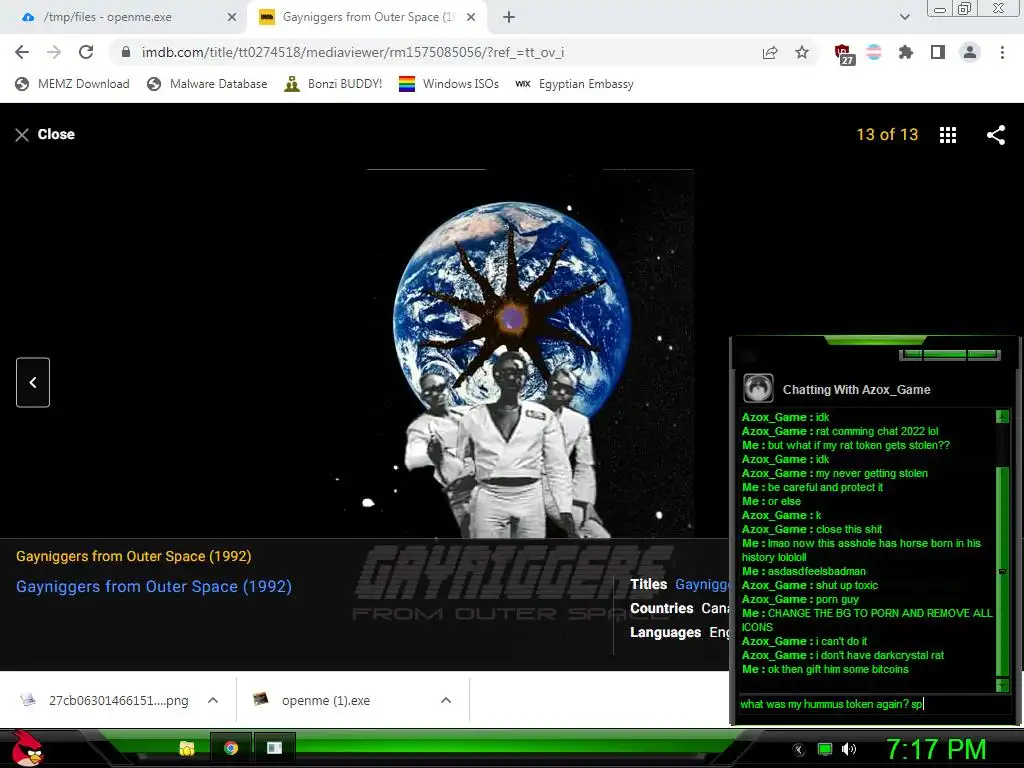Click message 'ok then gift him some bitcoins'
The width and height of the screenshot is (1024, 768).
838,669
